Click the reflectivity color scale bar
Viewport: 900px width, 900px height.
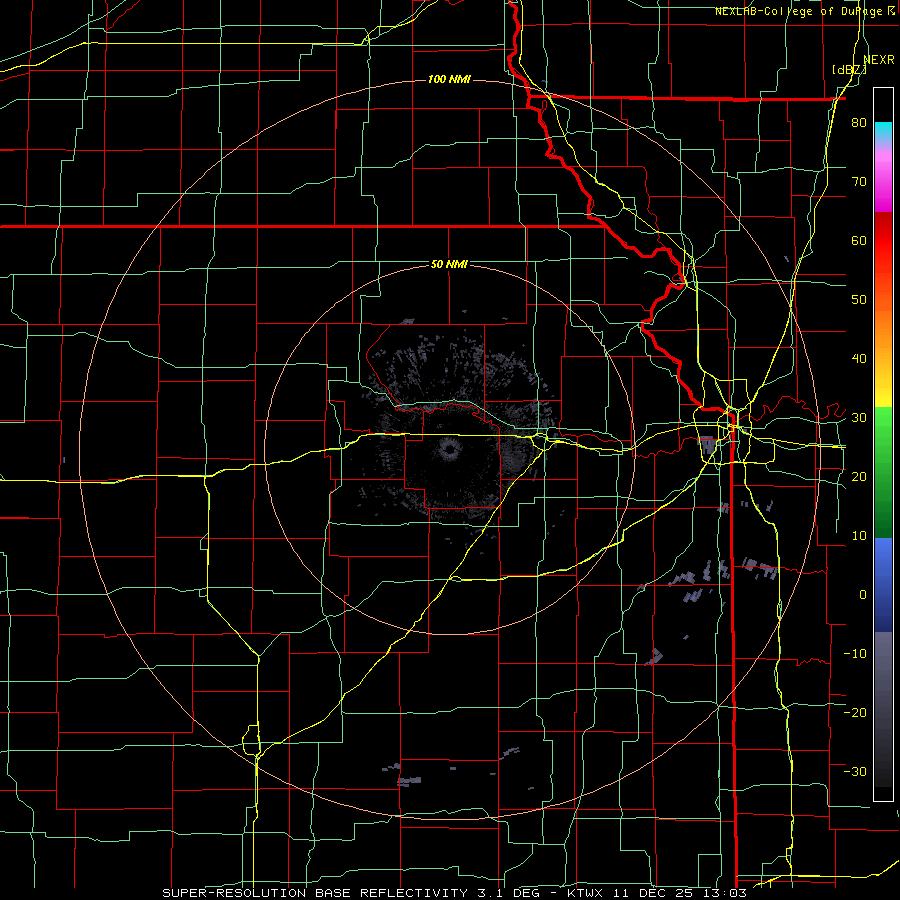(x=883, y=444)
